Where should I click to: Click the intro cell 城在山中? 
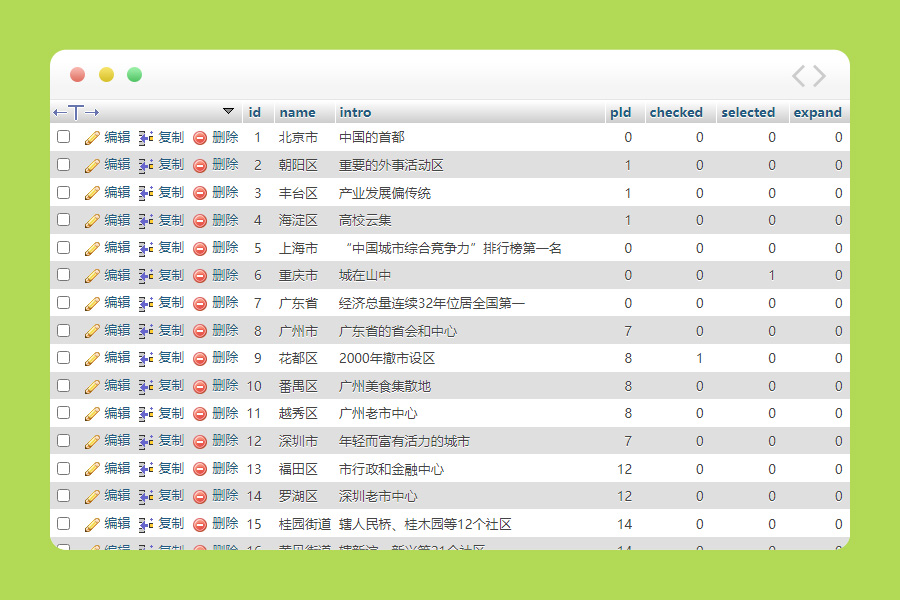click(364, 276)
